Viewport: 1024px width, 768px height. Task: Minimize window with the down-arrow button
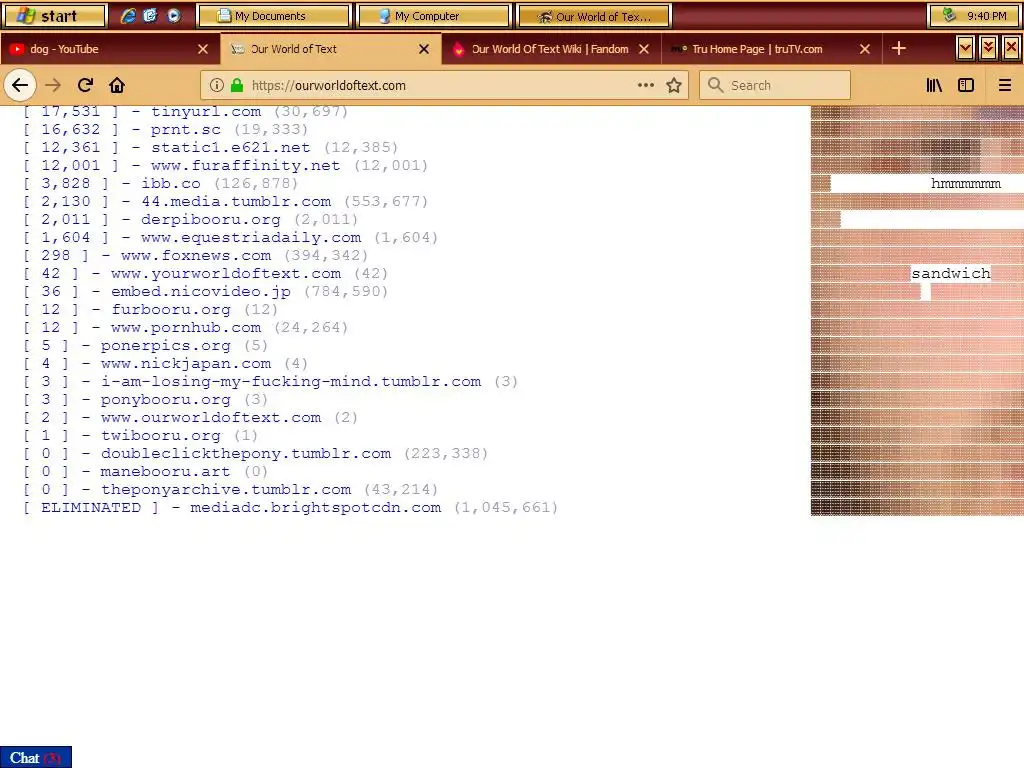[x=965, y=48]
